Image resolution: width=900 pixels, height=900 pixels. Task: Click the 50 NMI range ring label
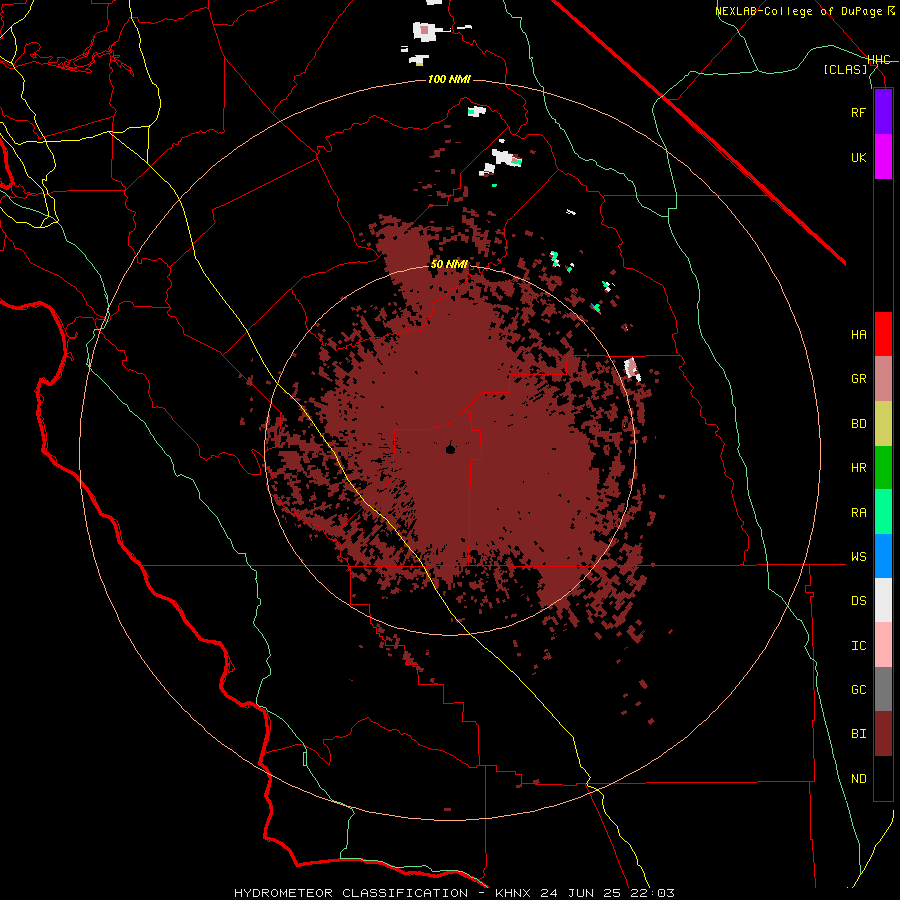click(x=449, y=265)
